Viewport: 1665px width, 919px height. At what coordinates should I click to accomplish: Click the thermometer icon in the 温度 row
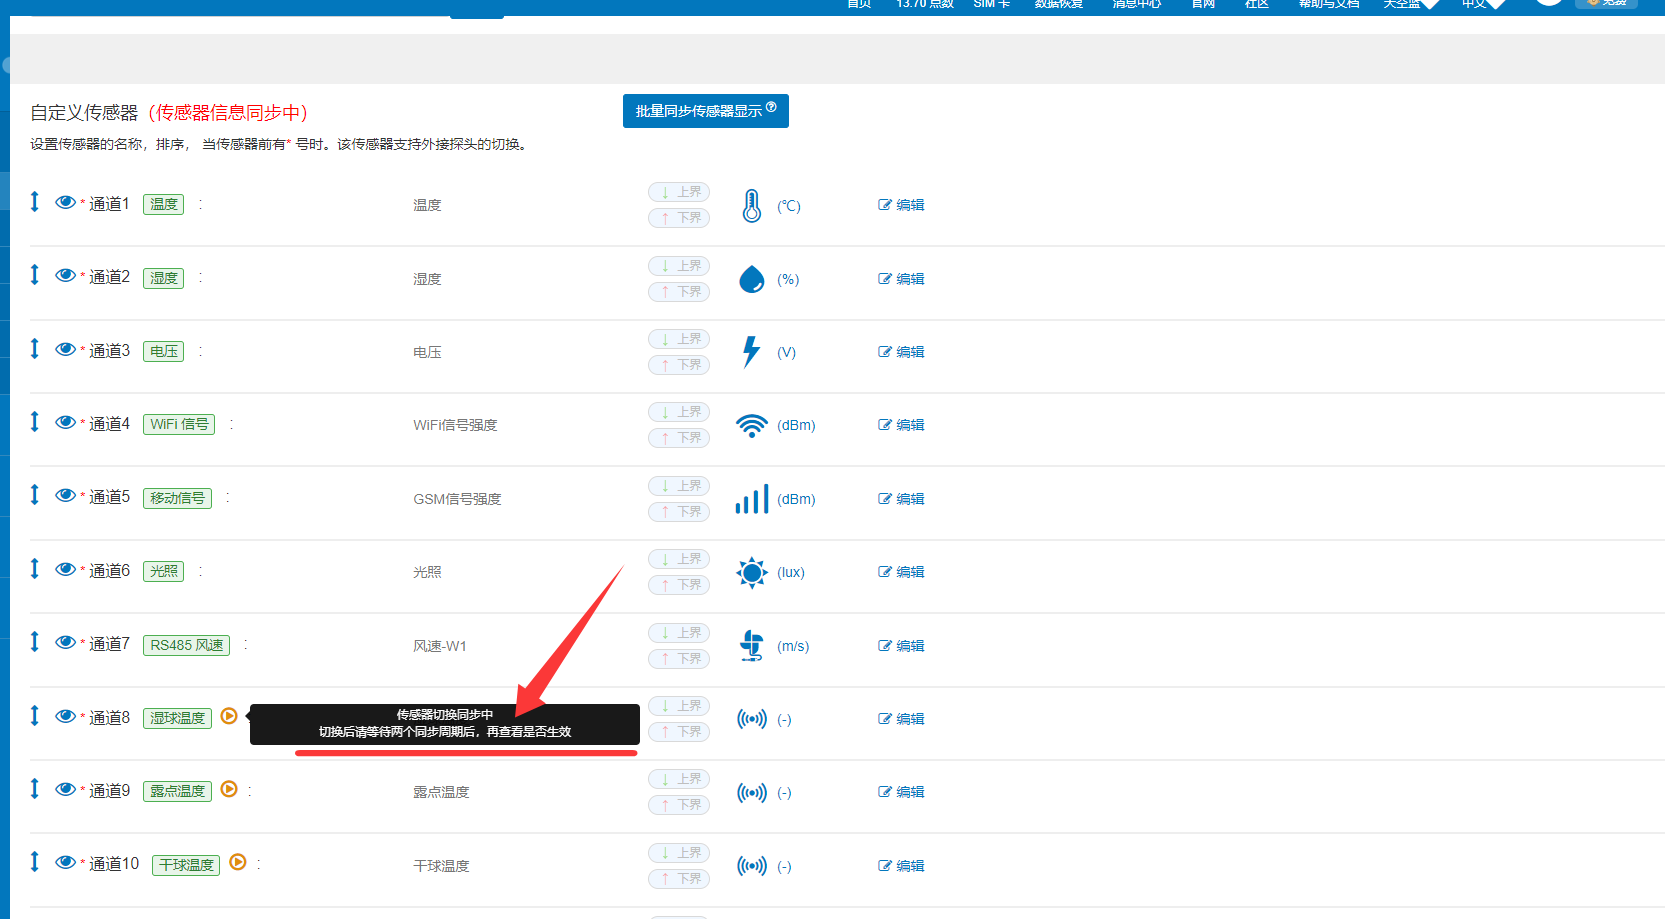click(x=752, y=206)
